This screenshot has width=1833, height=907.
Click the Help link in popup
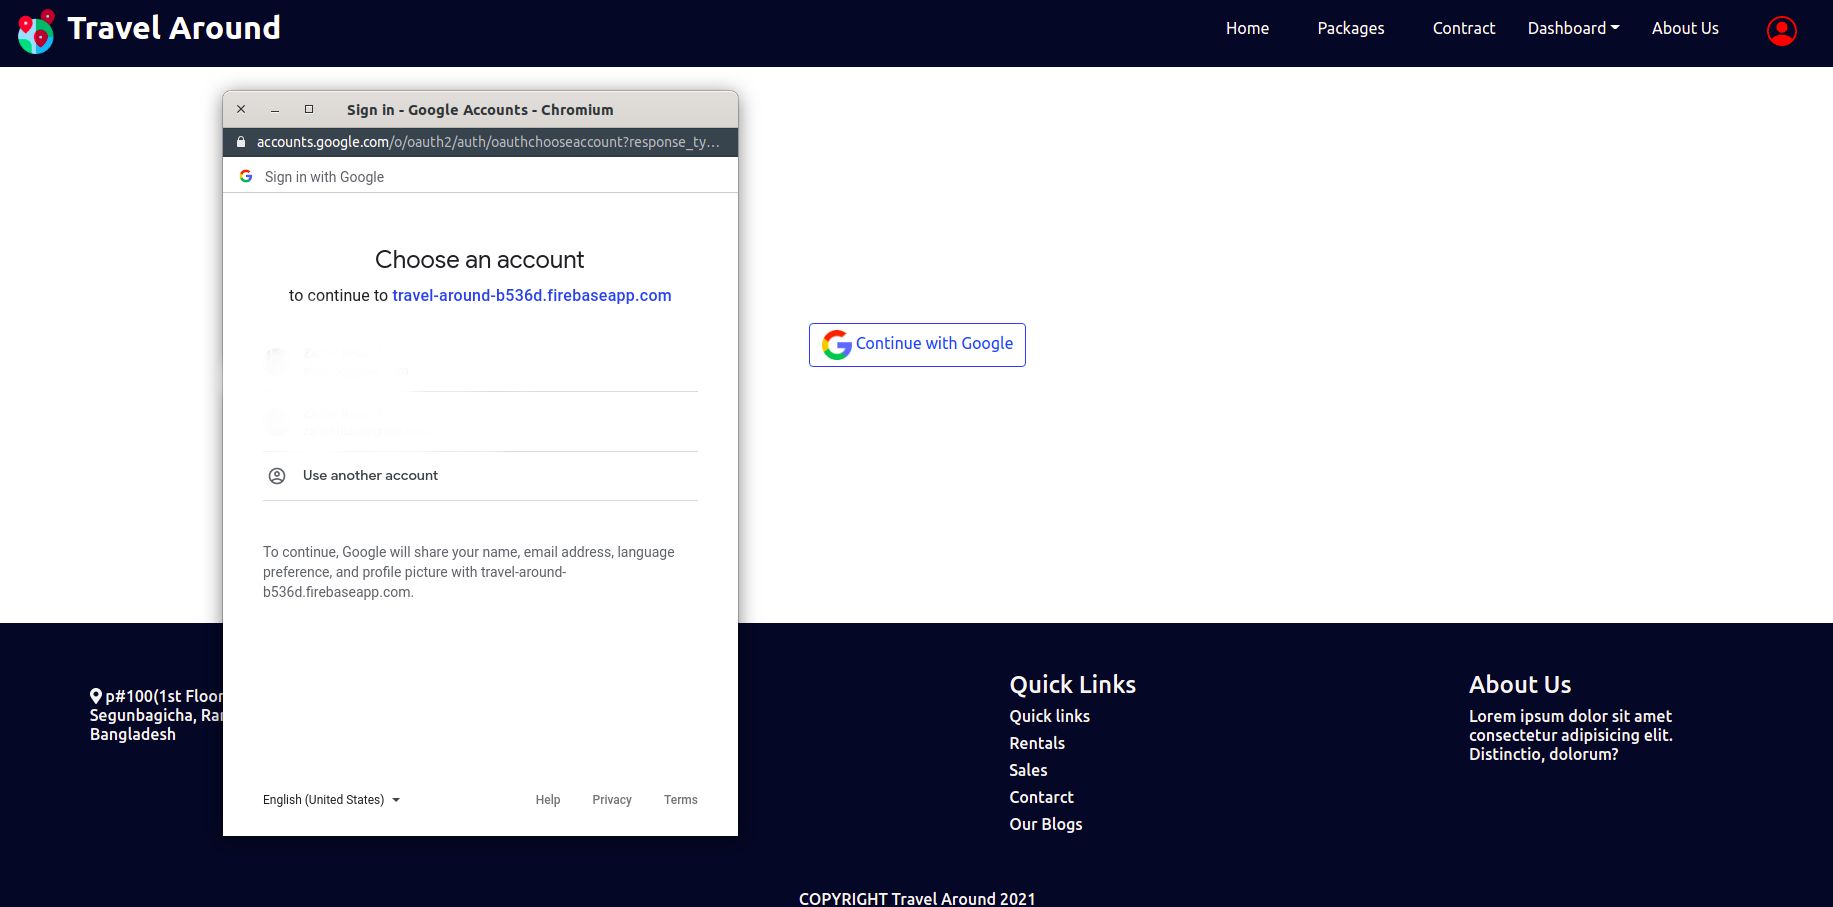click(x=547, y=800)
